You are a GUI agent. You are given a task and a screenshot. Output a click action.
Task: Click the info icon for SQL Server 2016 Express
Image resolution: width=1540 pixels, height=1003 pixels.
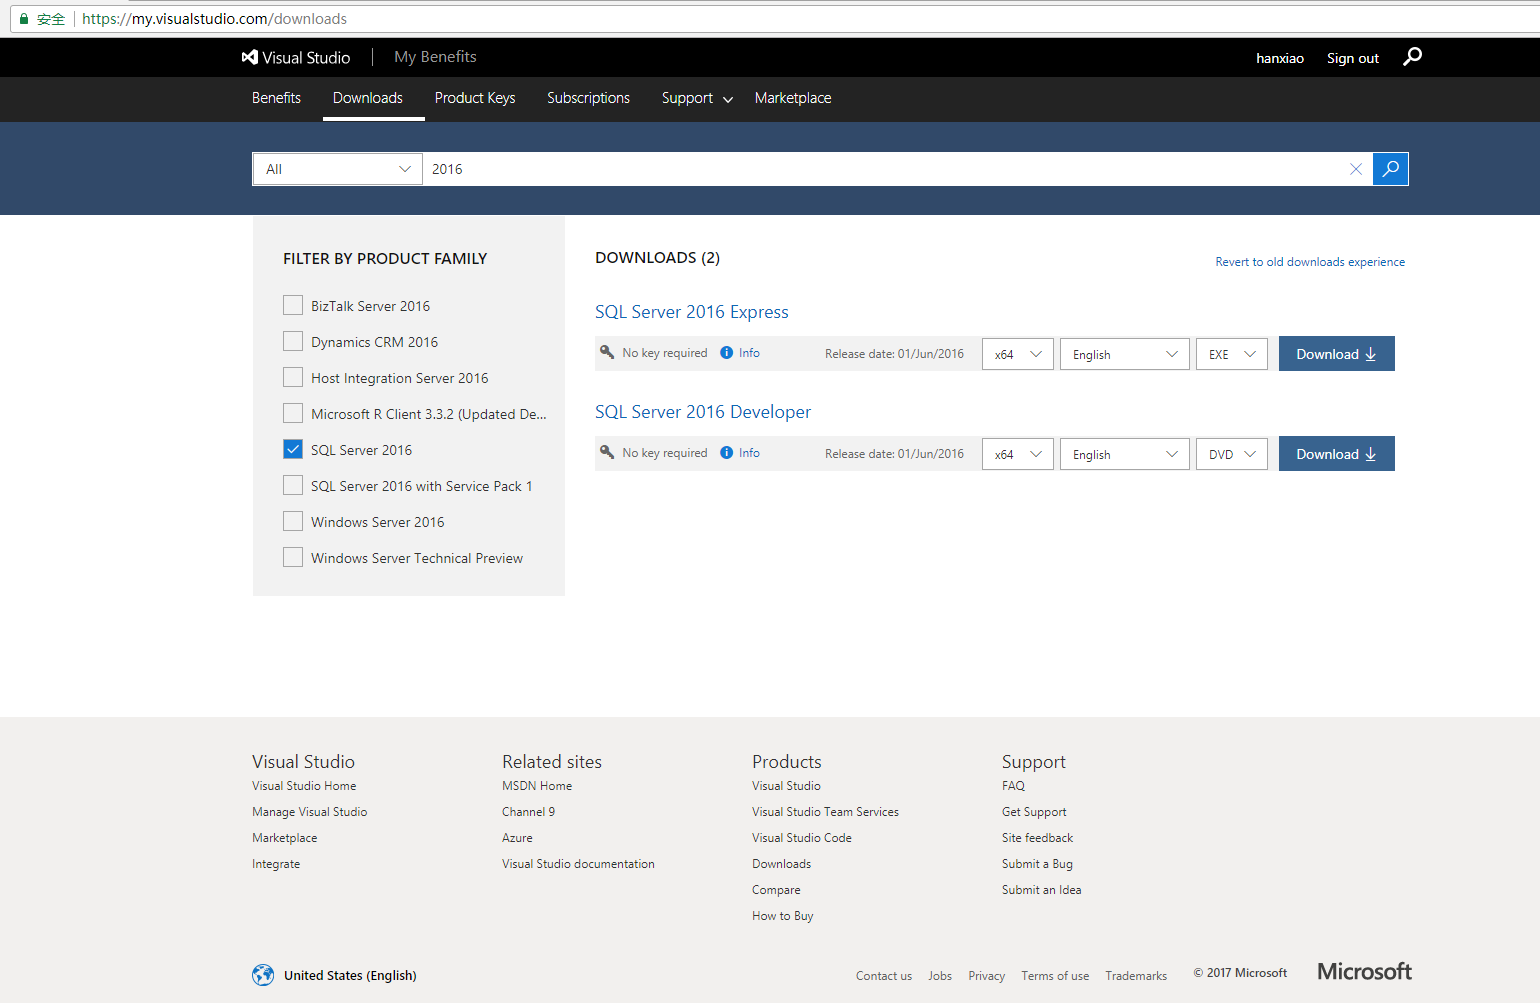click(727, 353)
